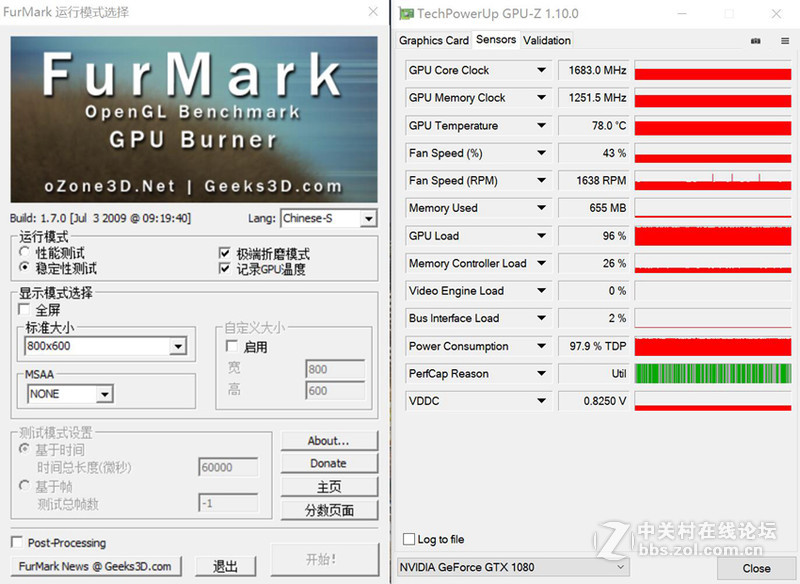Enable the Post-Processing checkbox
800x584 pixels.
(x=17, y=542)
